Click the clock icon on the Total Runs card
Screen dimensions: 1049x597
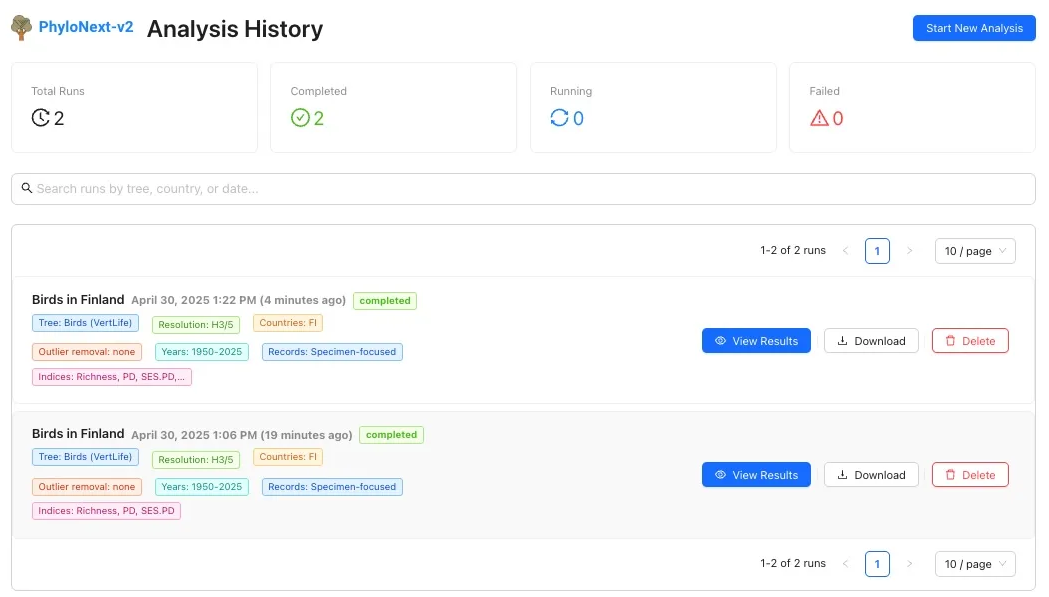click(x=39, y=118)
